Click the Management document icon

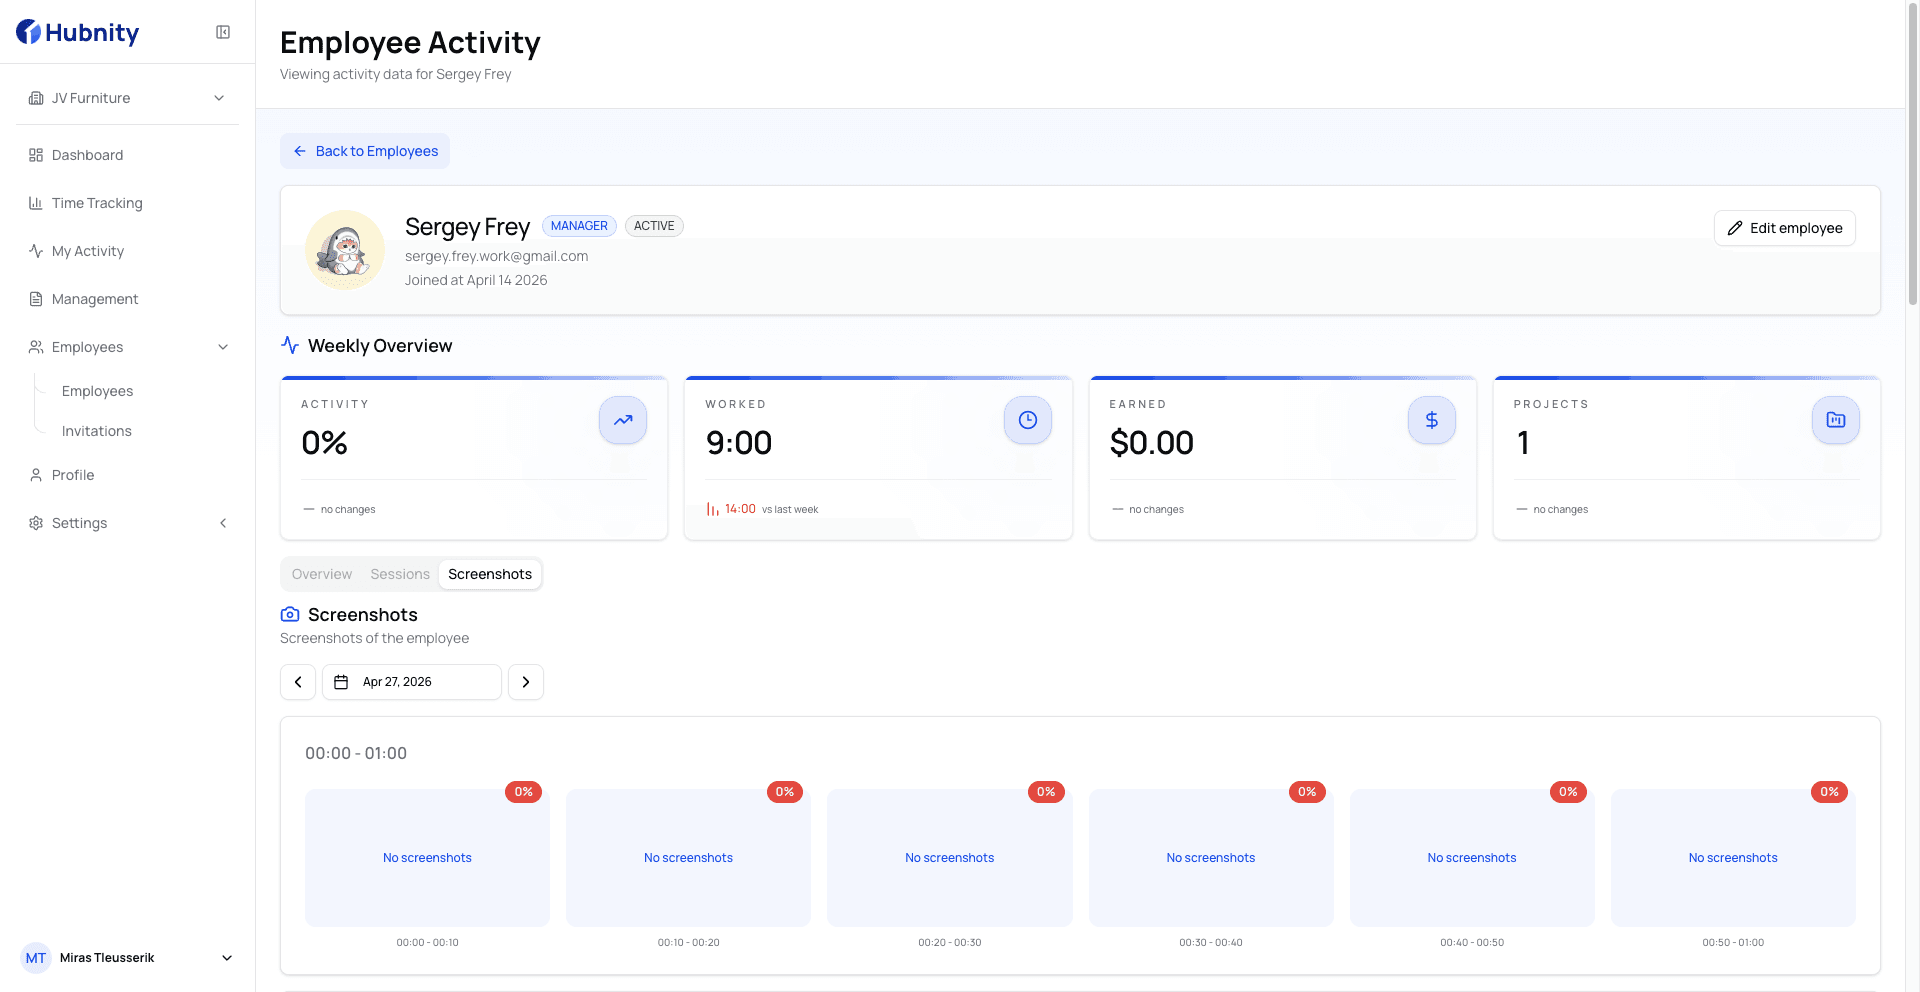(x=36, y=299)
